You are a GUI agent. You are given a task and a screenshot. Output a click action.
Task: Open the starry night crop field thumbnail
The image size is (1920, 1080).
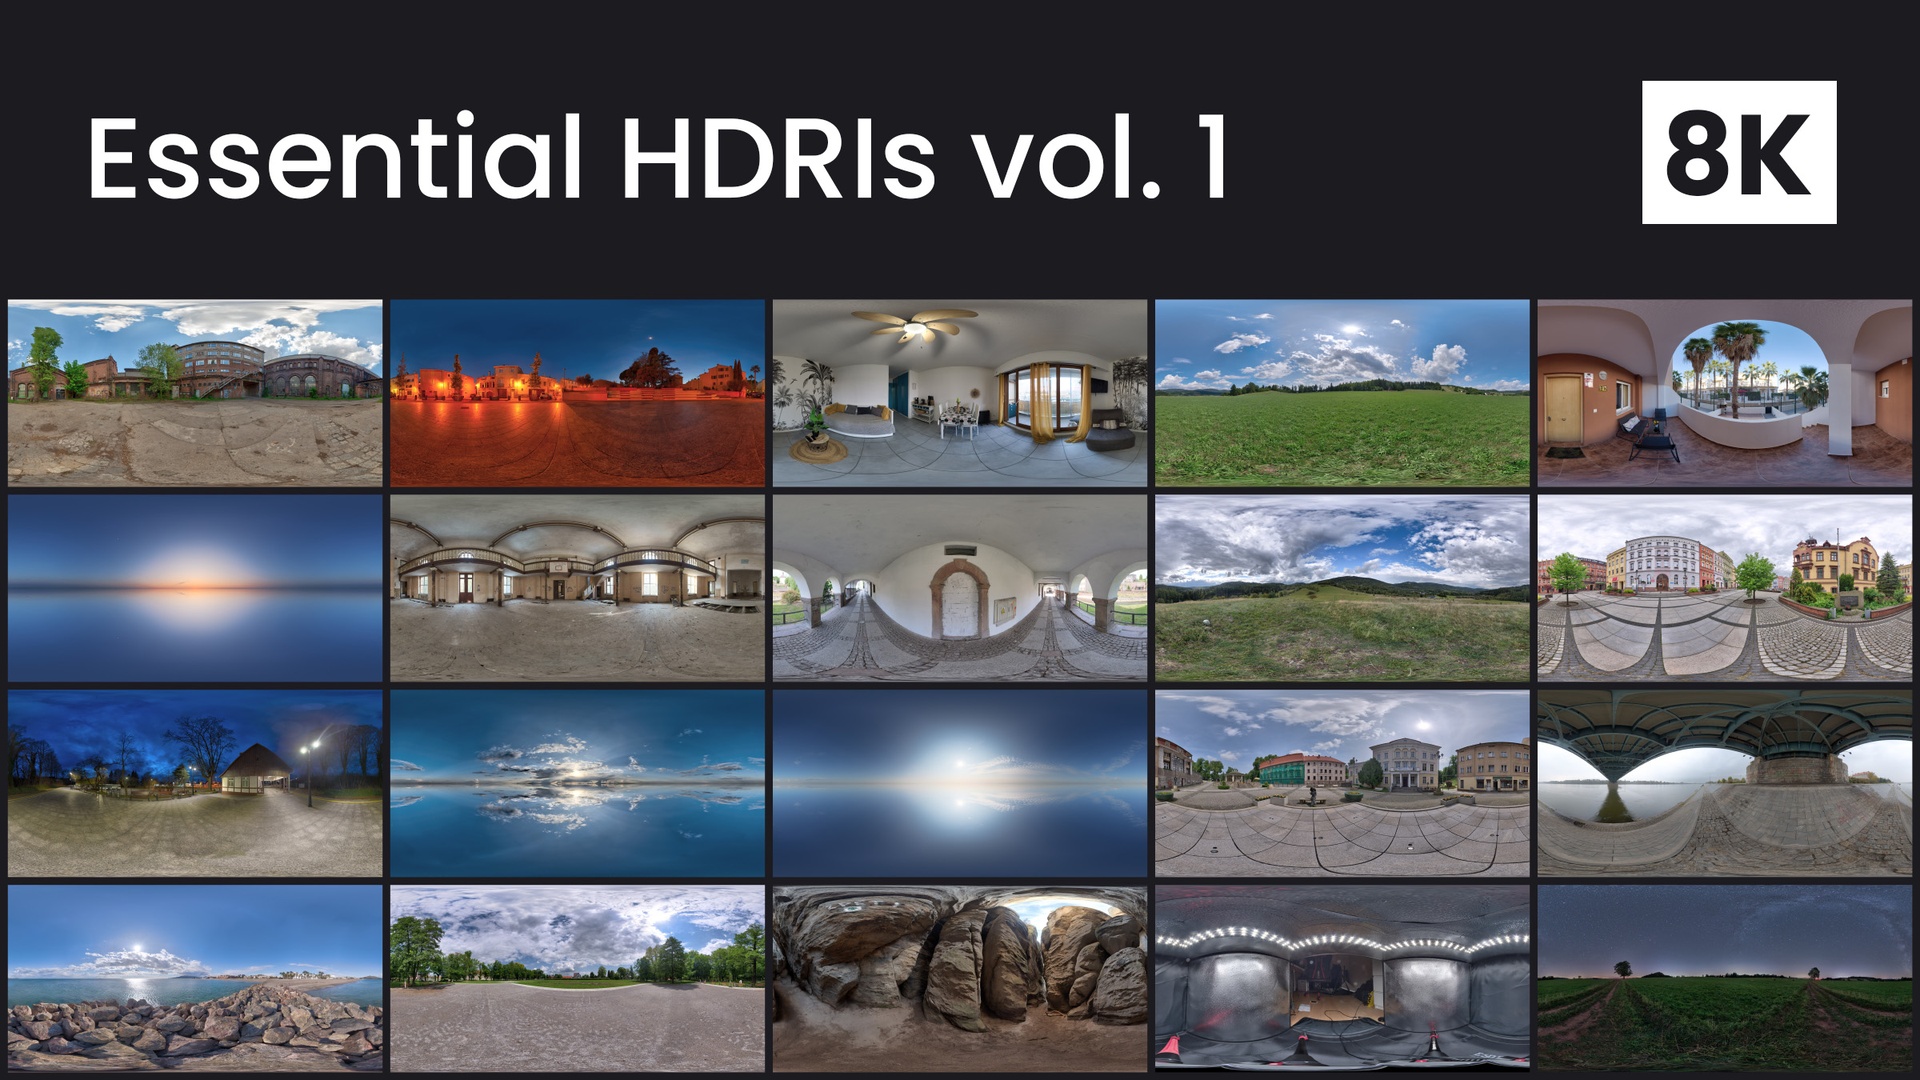click(1725, 978)
